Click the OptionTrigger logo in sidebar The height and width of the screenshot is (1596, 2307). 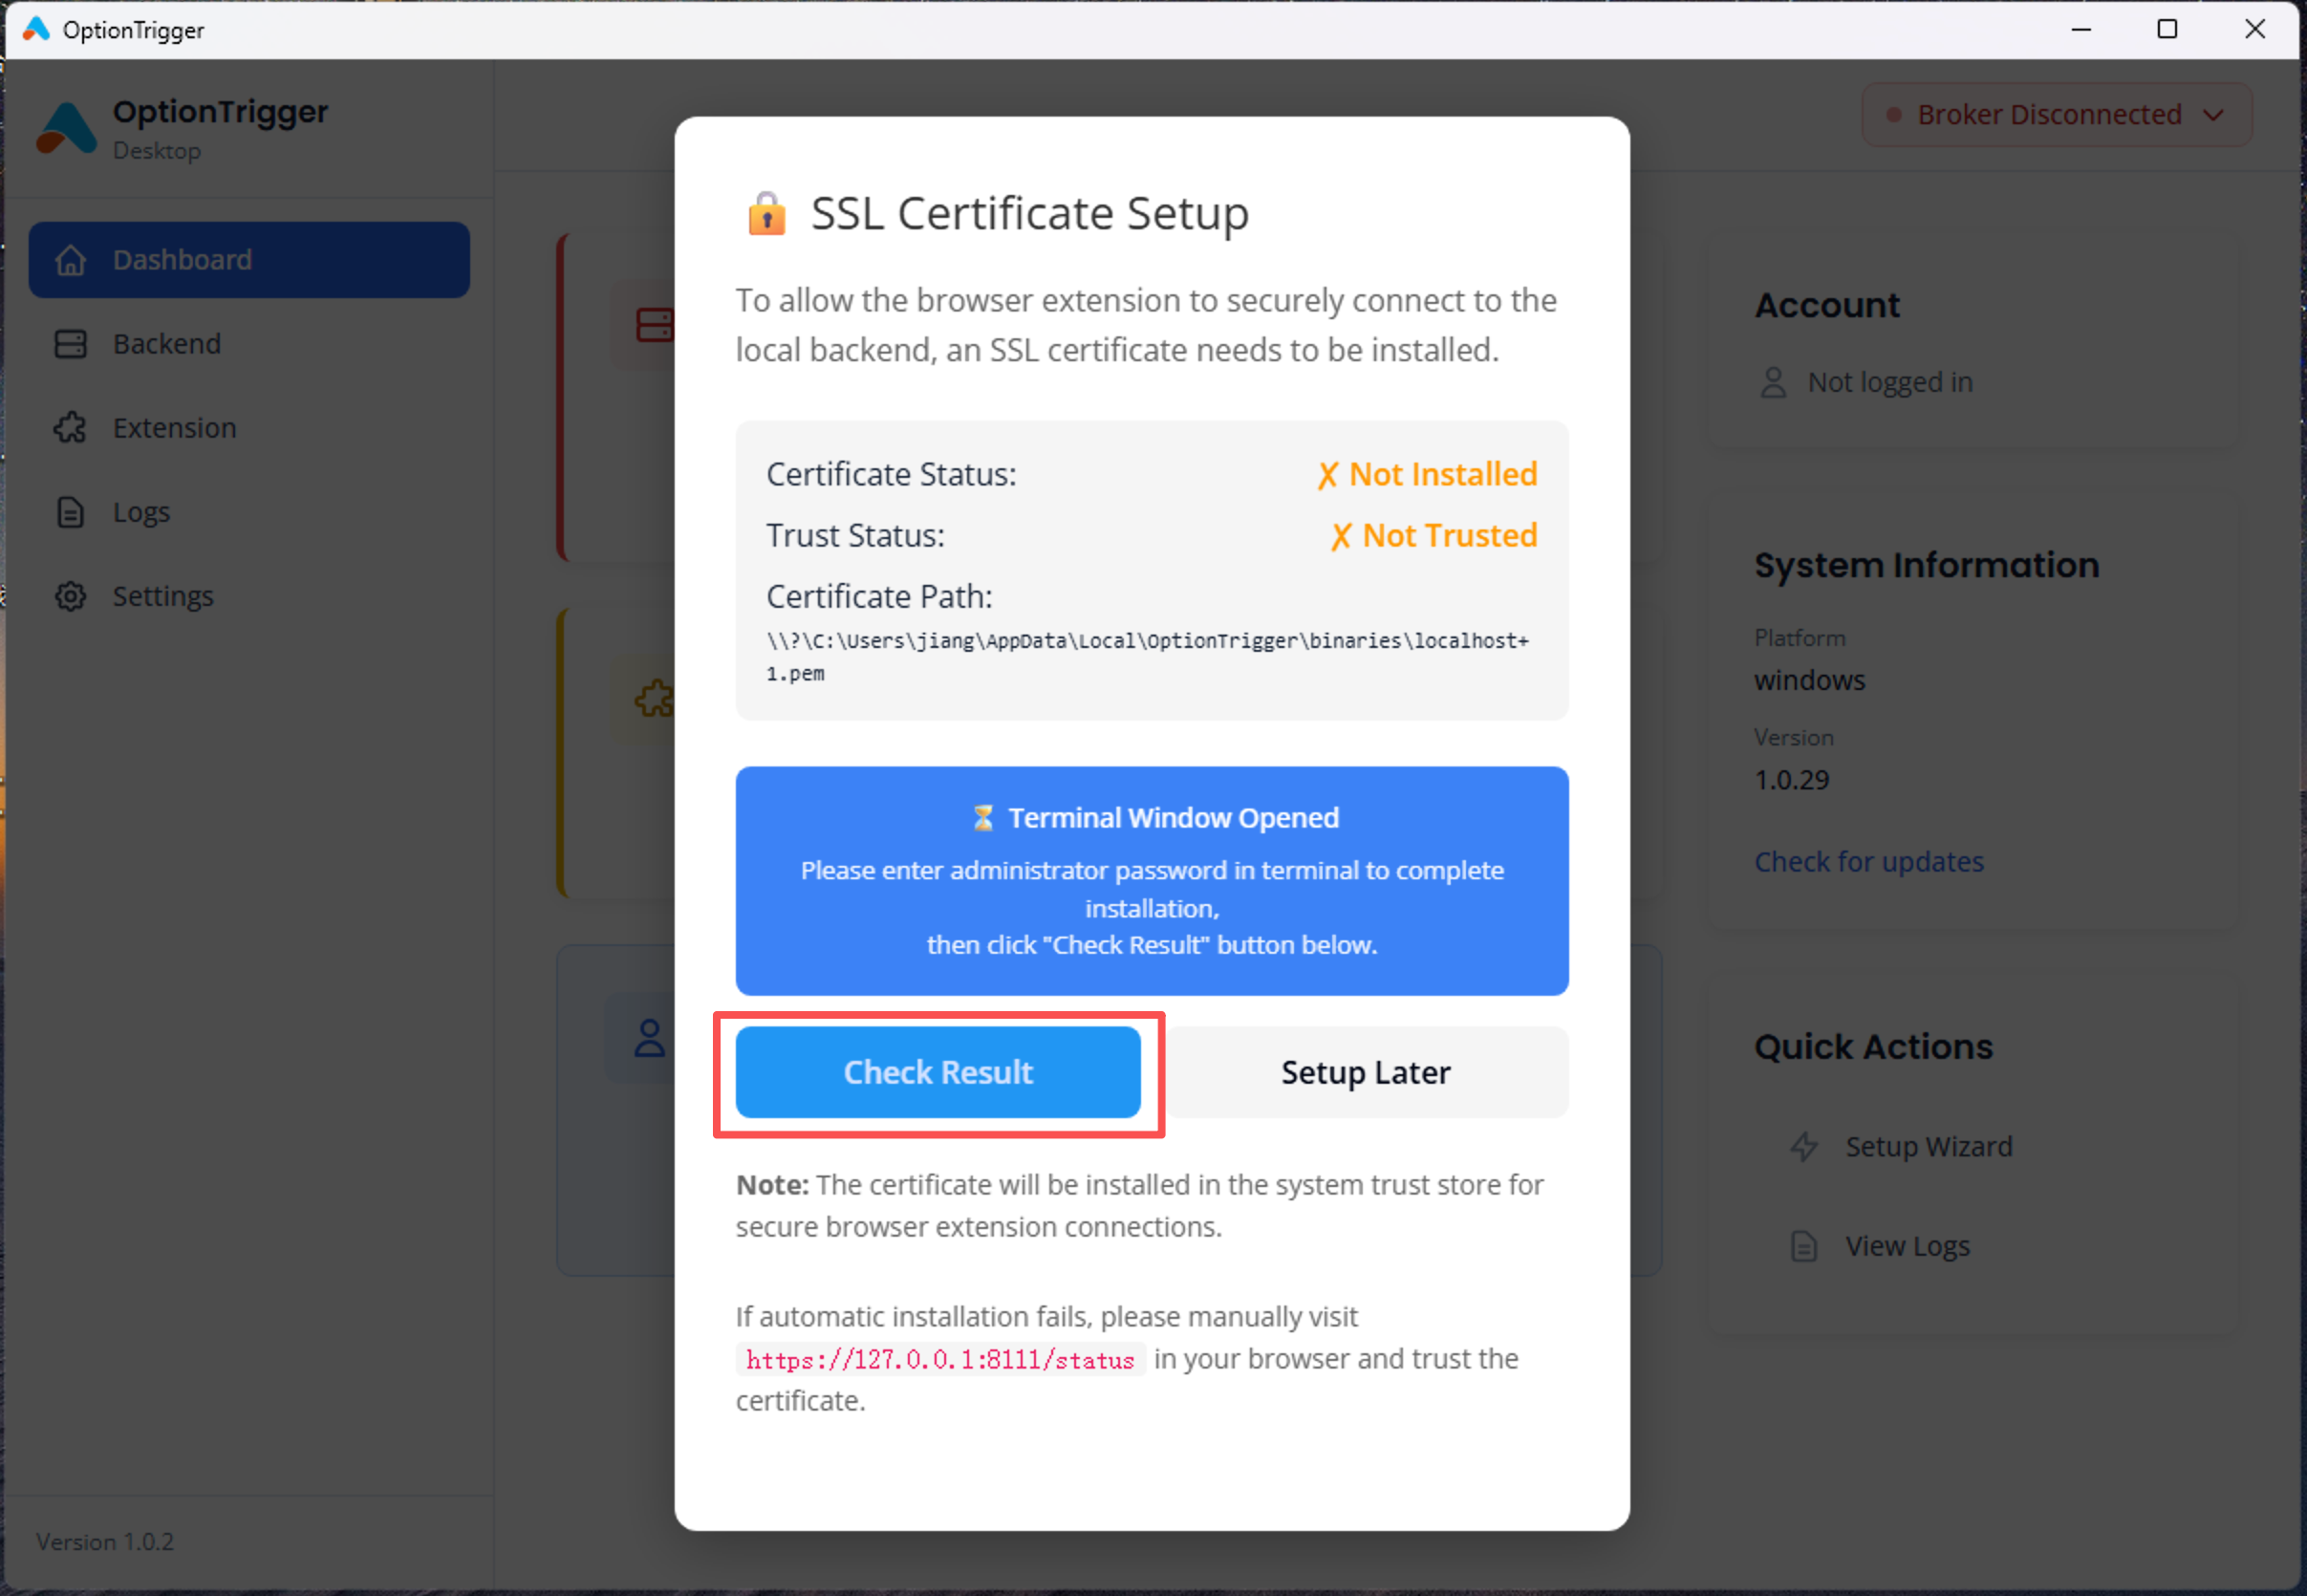point(66,129)
